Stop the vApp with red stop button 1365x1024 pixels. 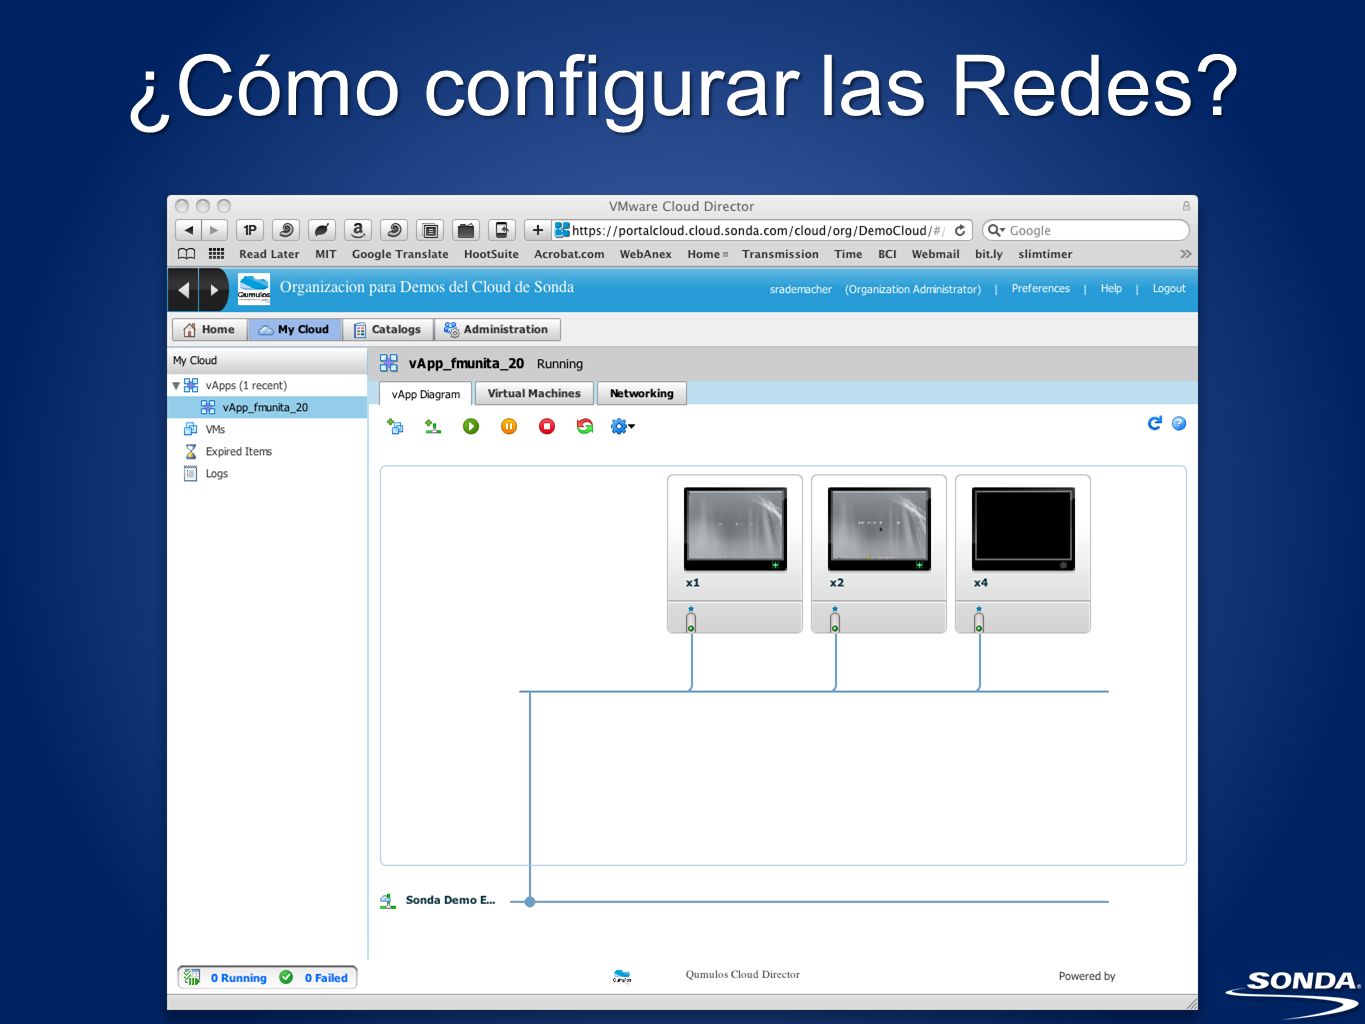(547, 426)
